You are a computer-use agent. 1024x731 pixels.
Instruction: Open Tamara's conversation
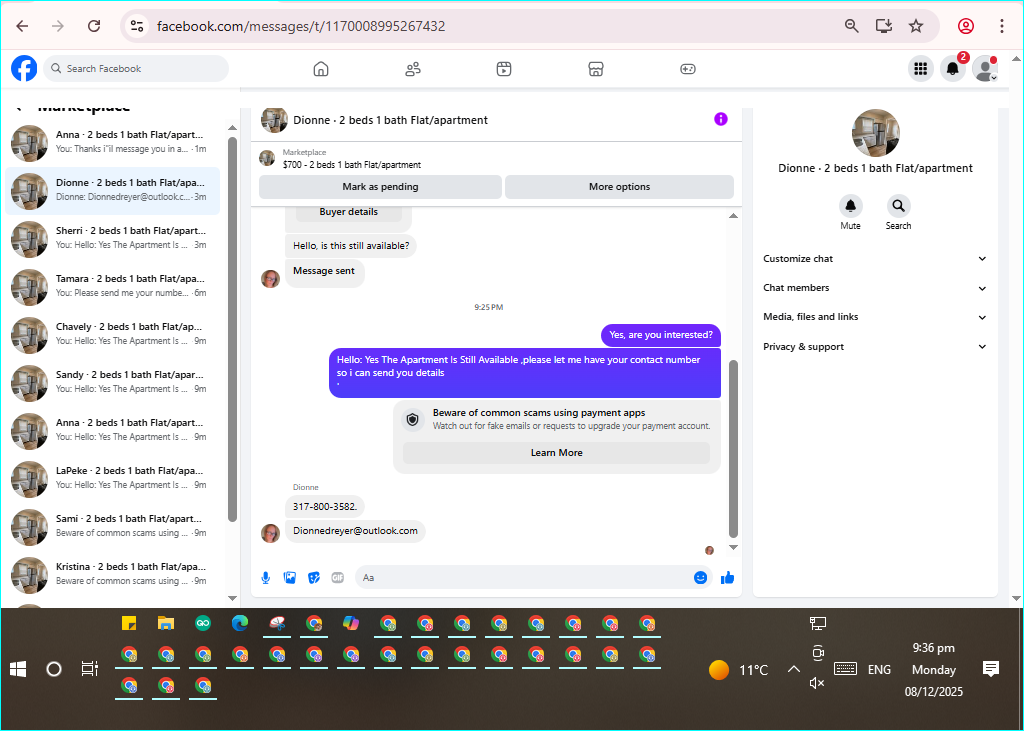click(x=112, y=286)
